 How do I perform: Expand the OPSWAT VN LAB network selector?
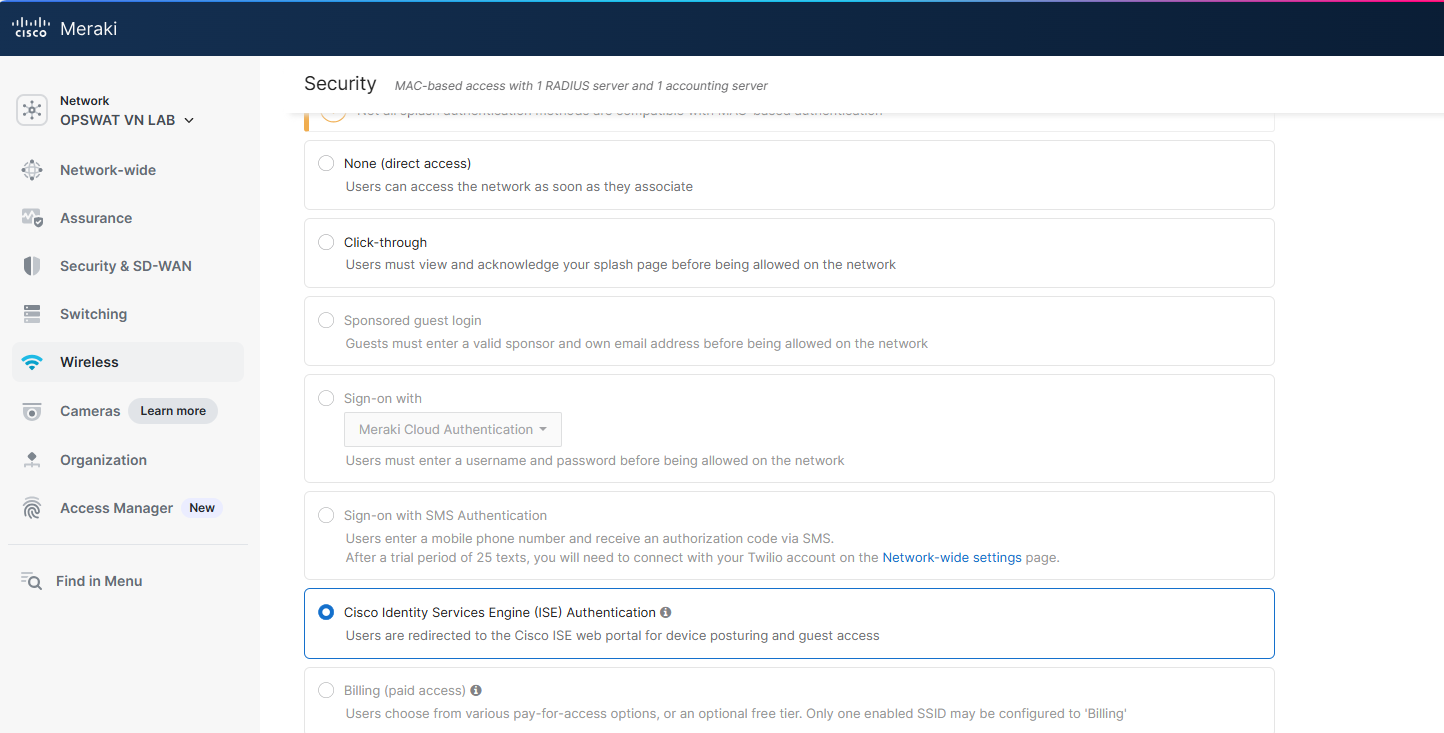(x=127, y=120)
